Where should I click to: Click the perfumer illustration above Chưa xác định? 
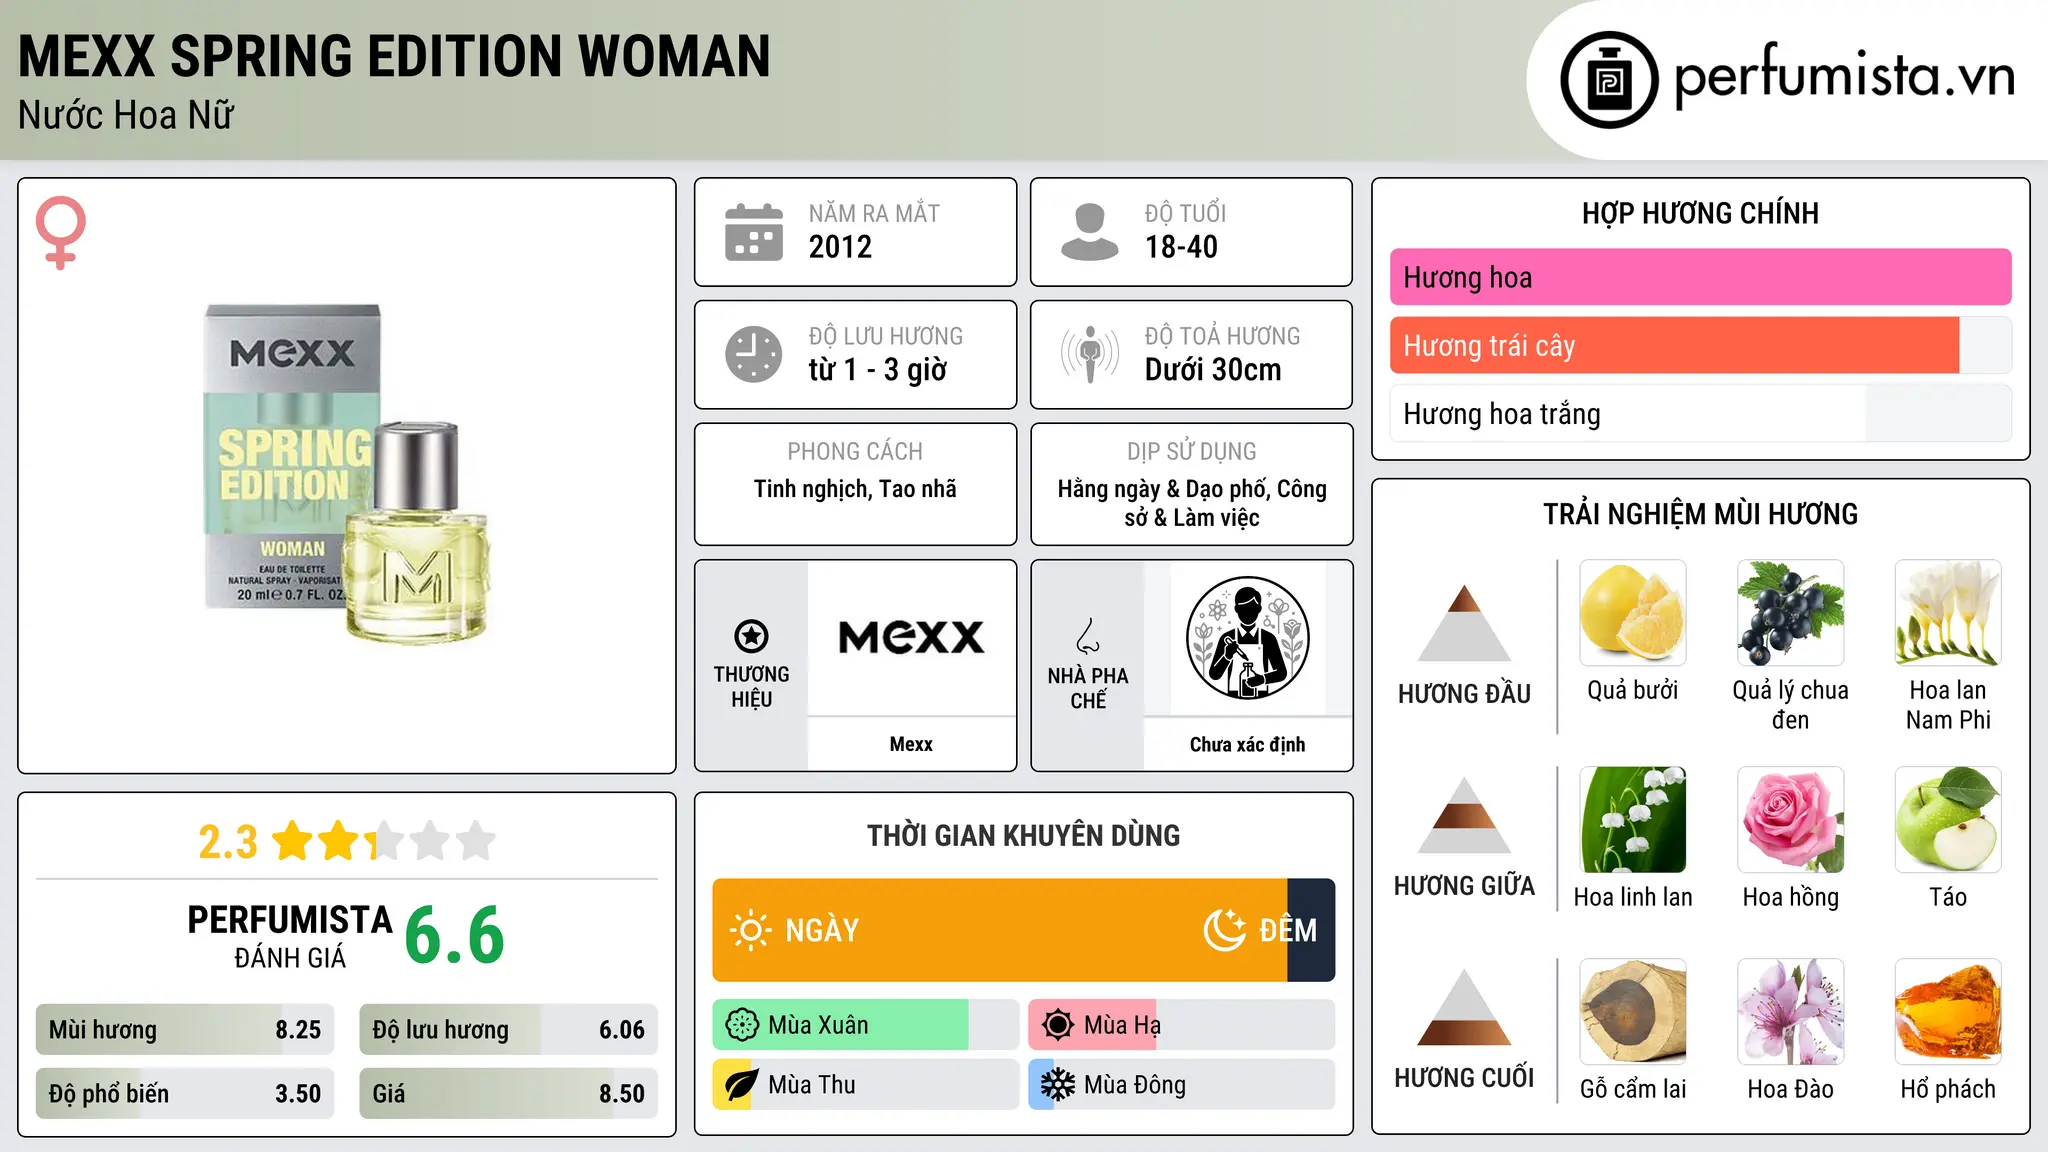[x=1247, y=638]
